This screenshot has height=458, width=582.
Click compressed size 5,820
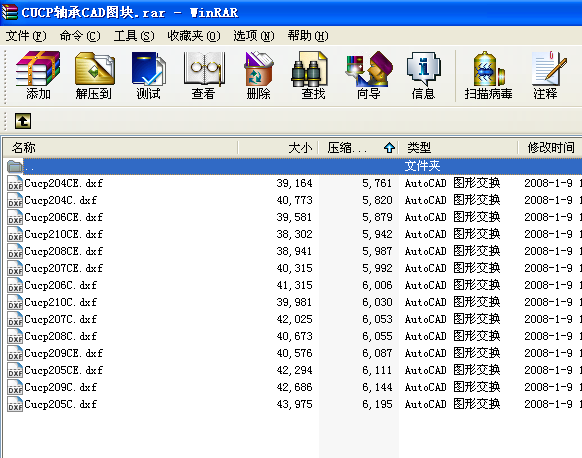[x=377, y=200]
